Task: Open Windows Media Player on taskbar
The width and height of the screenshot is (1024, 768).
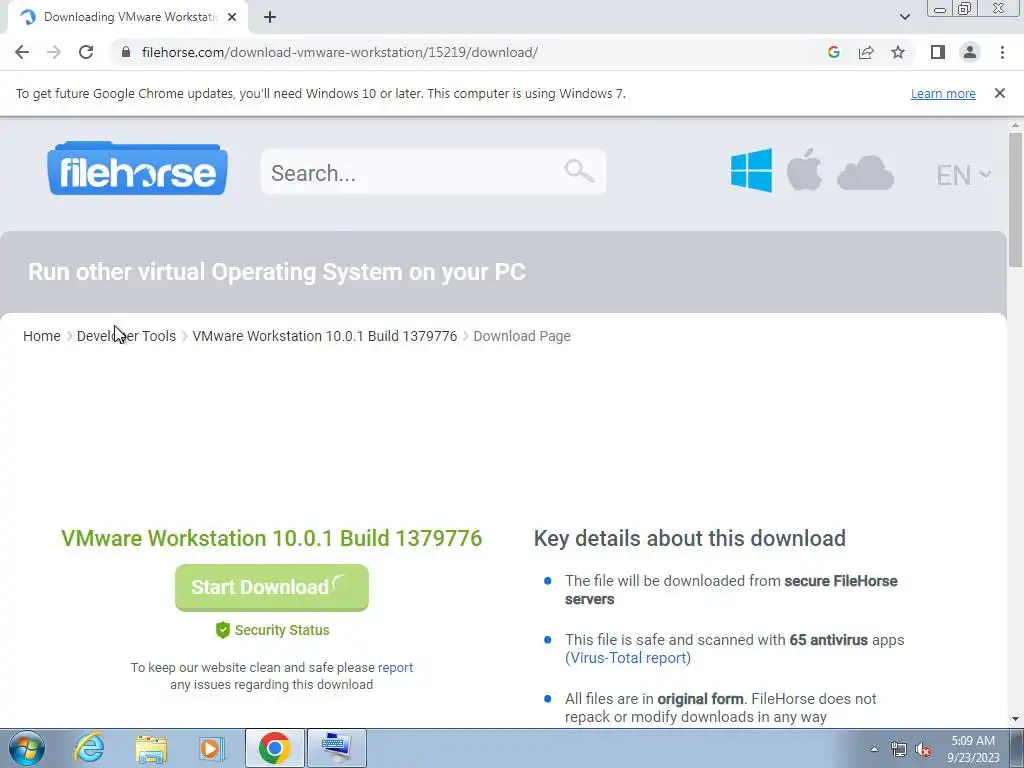Action: 210,748
